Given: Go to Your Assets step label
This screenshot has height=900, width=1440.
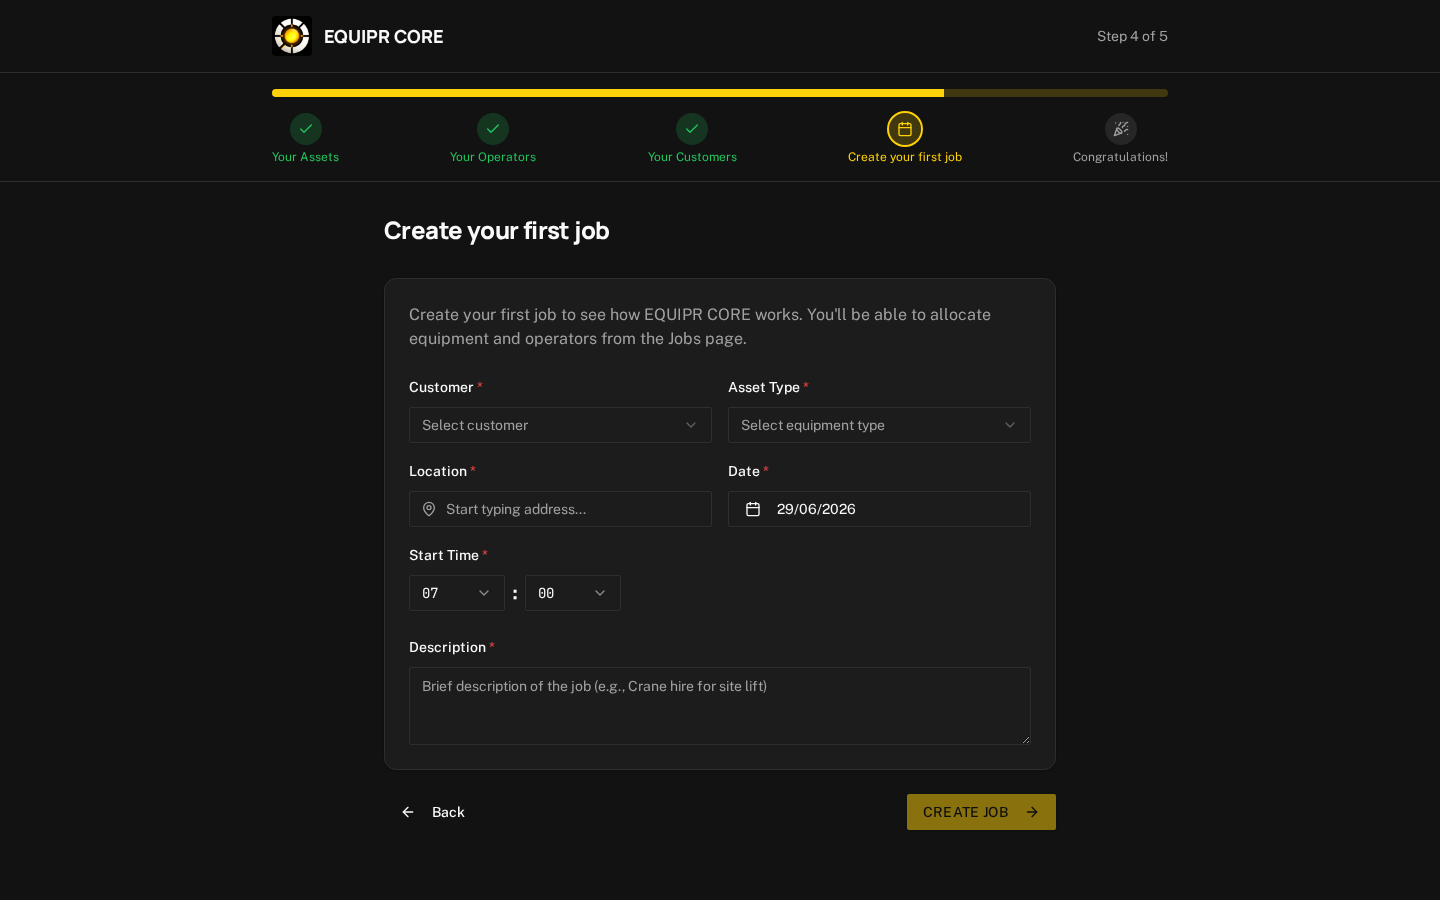Looking at the screenshot, I should [306, 157].
